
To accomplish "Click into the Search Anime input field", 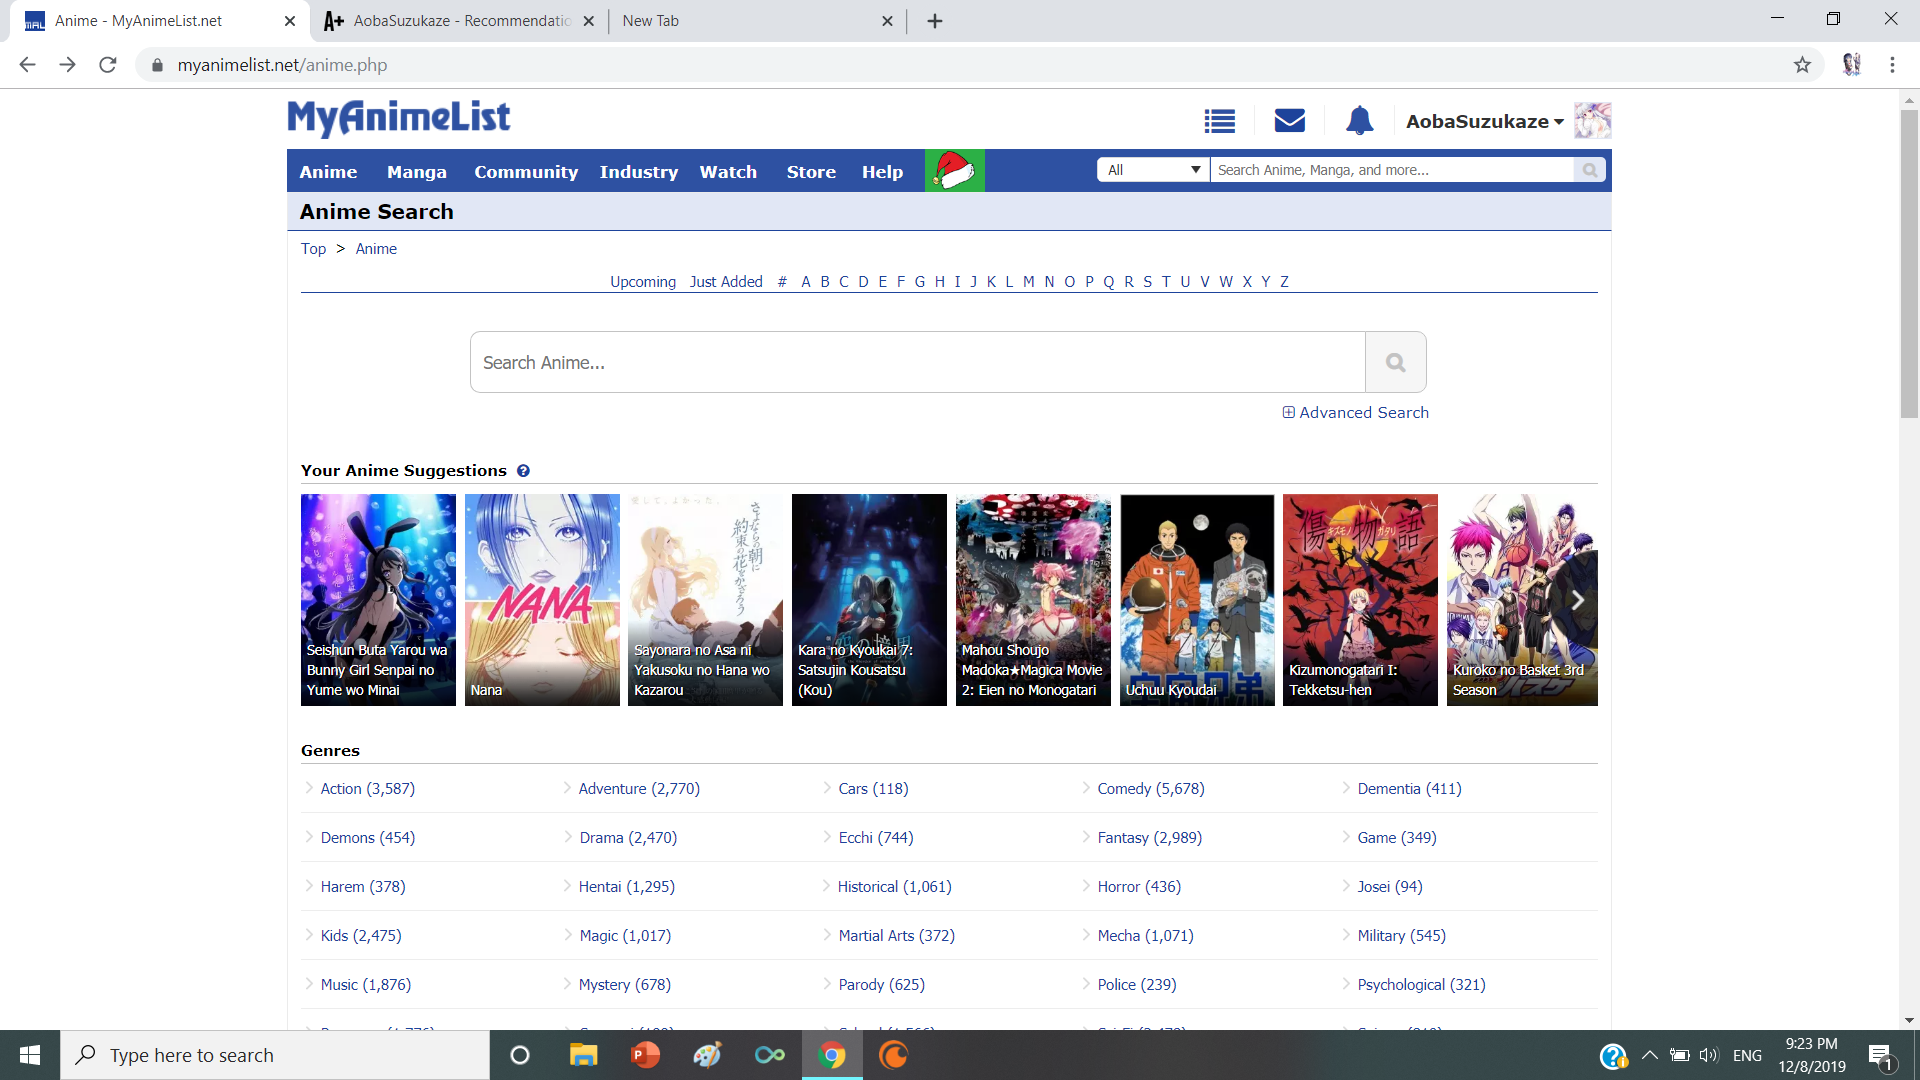I will [917, 362].
